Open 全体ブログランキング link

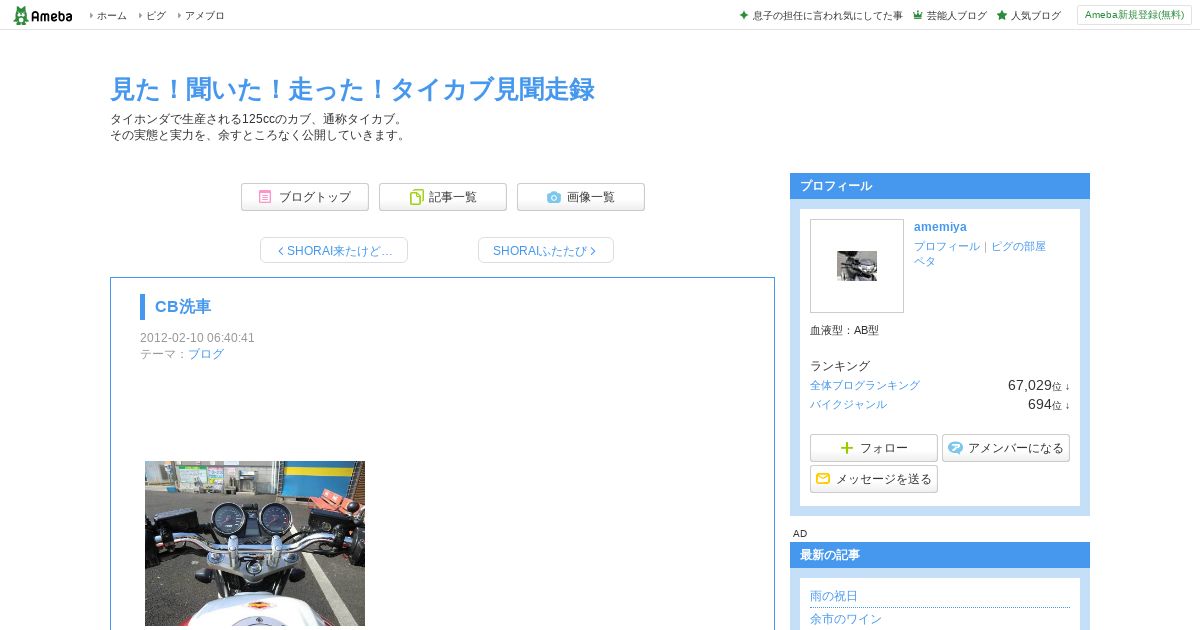point(865,385)
